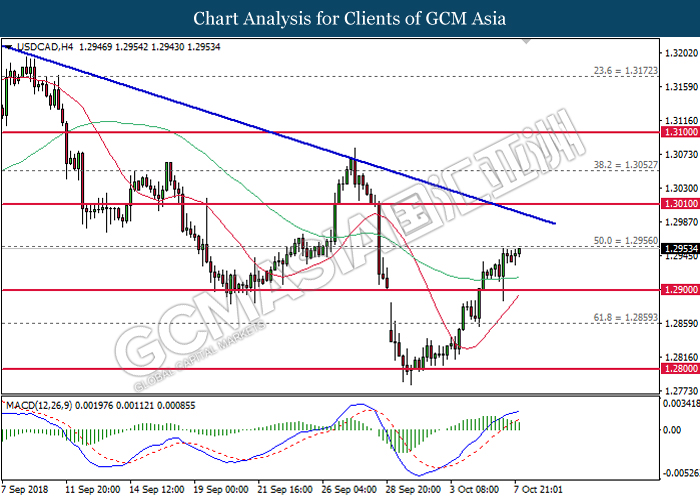This screenshot has width=700, height=500.
Task: Click the USDCAD,H4 symbol label
Action: point(45,47)
